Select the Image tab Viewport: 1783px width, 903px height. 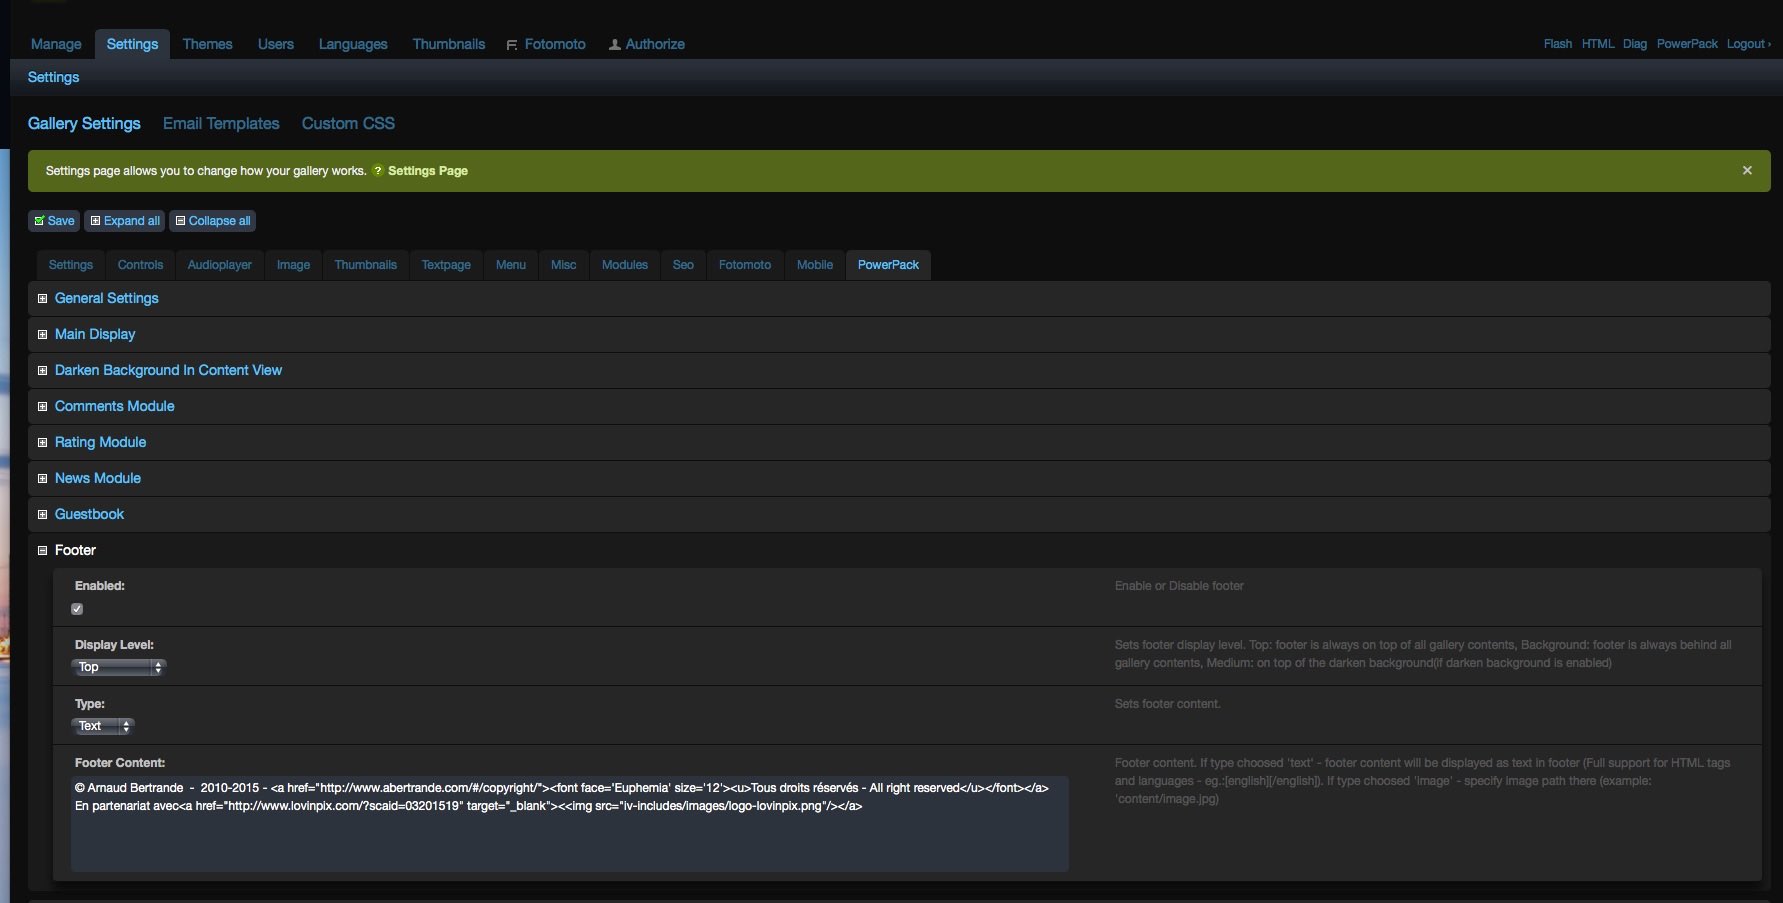coord(293,265)
